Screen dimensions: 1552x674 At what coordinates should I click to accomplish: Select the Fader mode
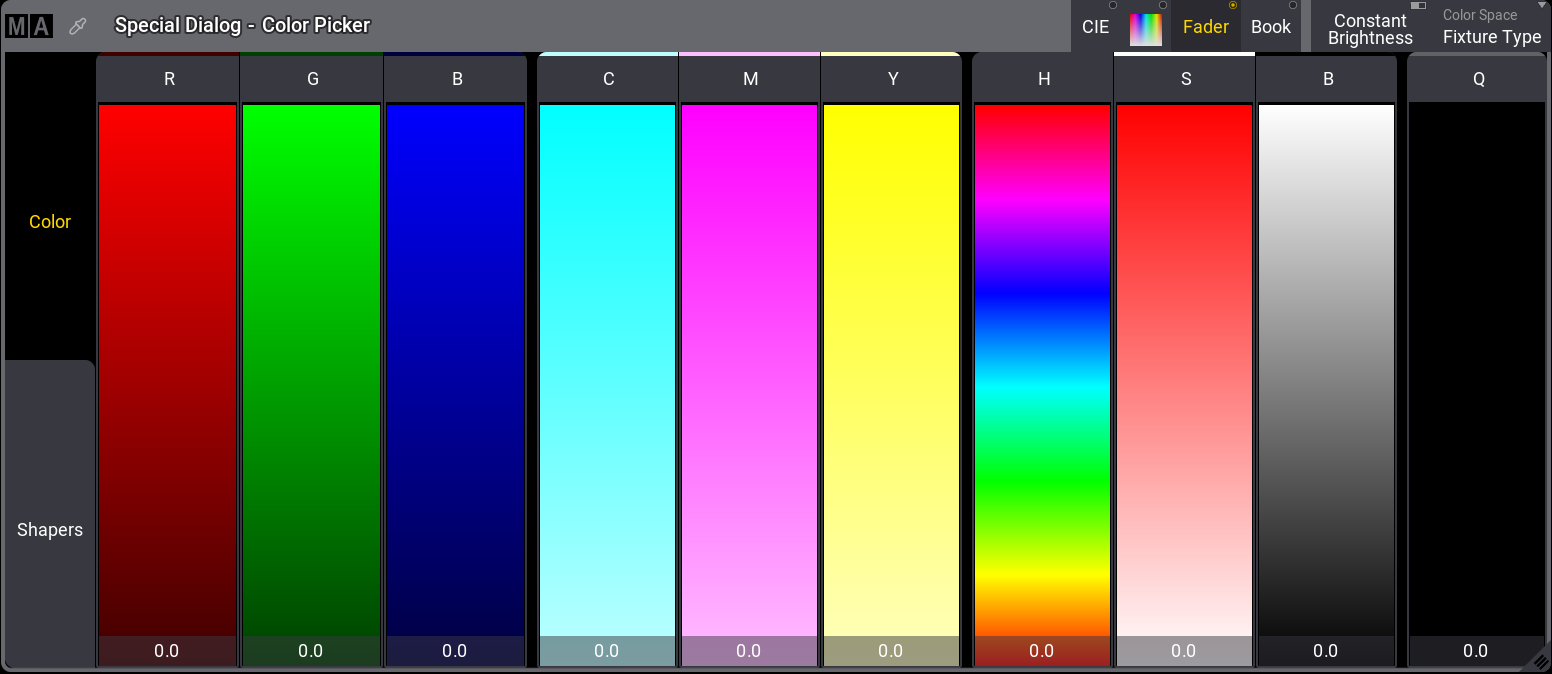(1205, 27)
